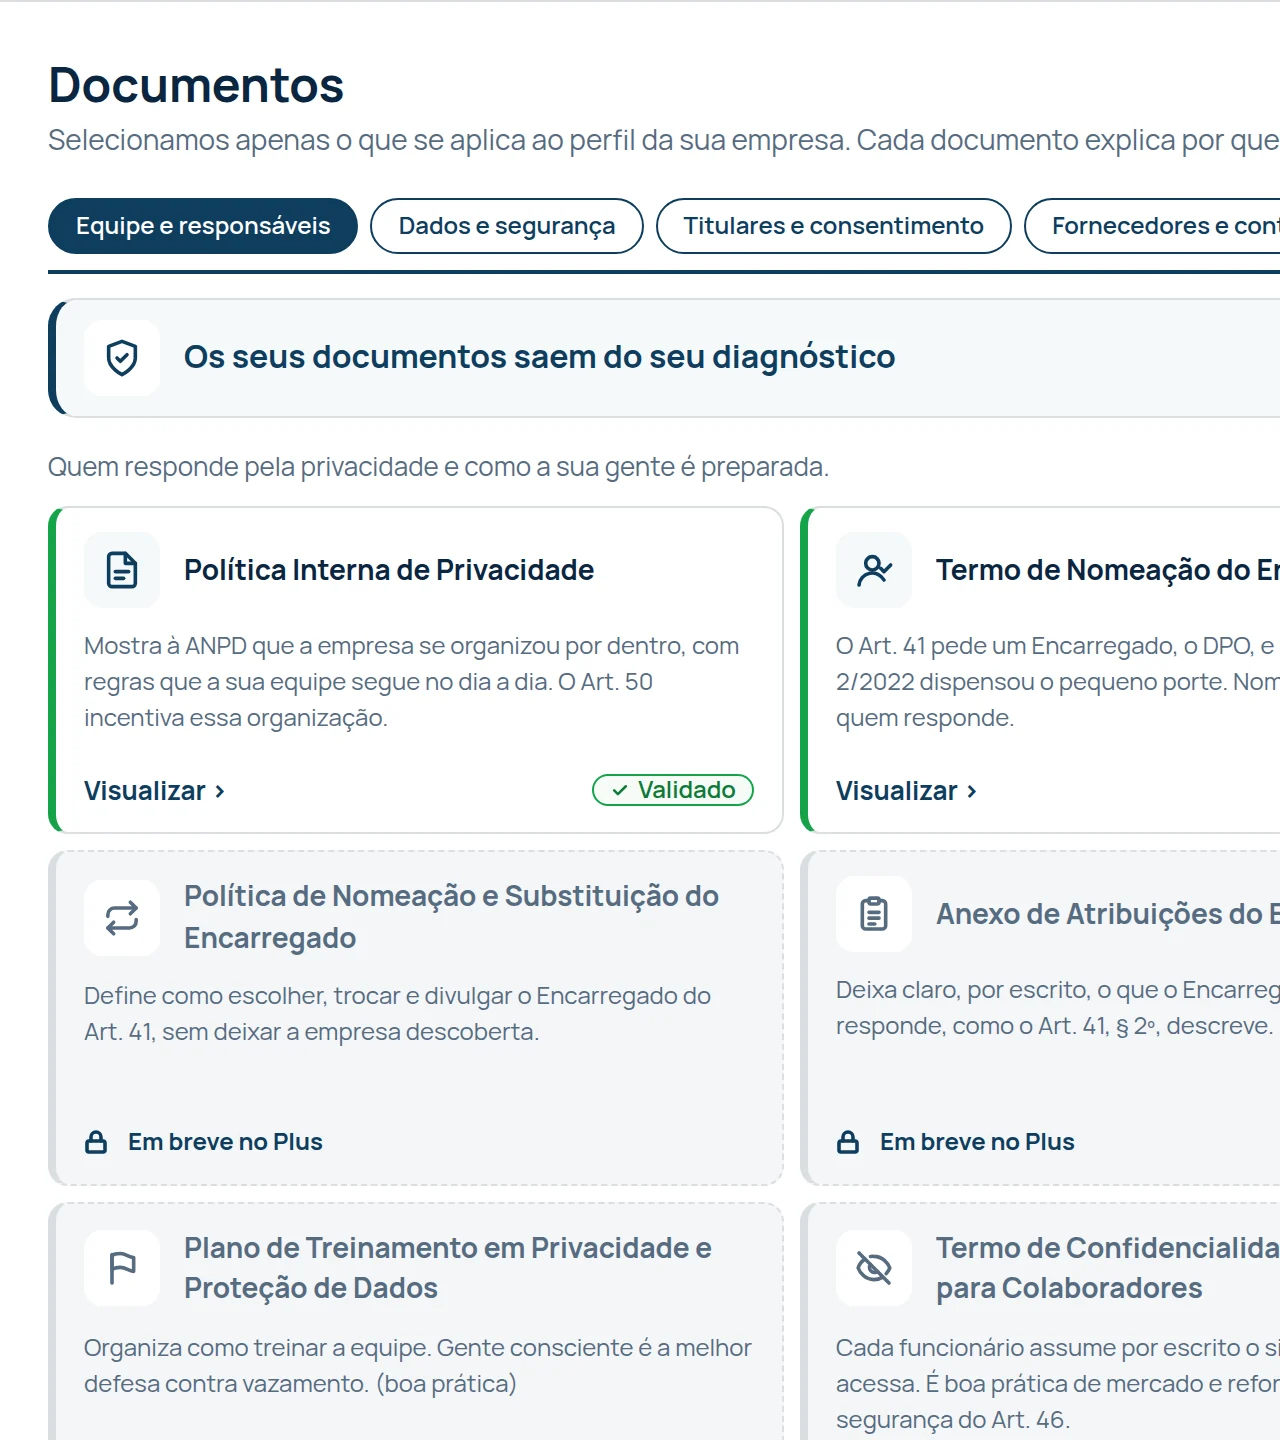1280x1440 pixels.
Task: Click the chevron after Visualizar in Política Interna card
Action: 220,792
